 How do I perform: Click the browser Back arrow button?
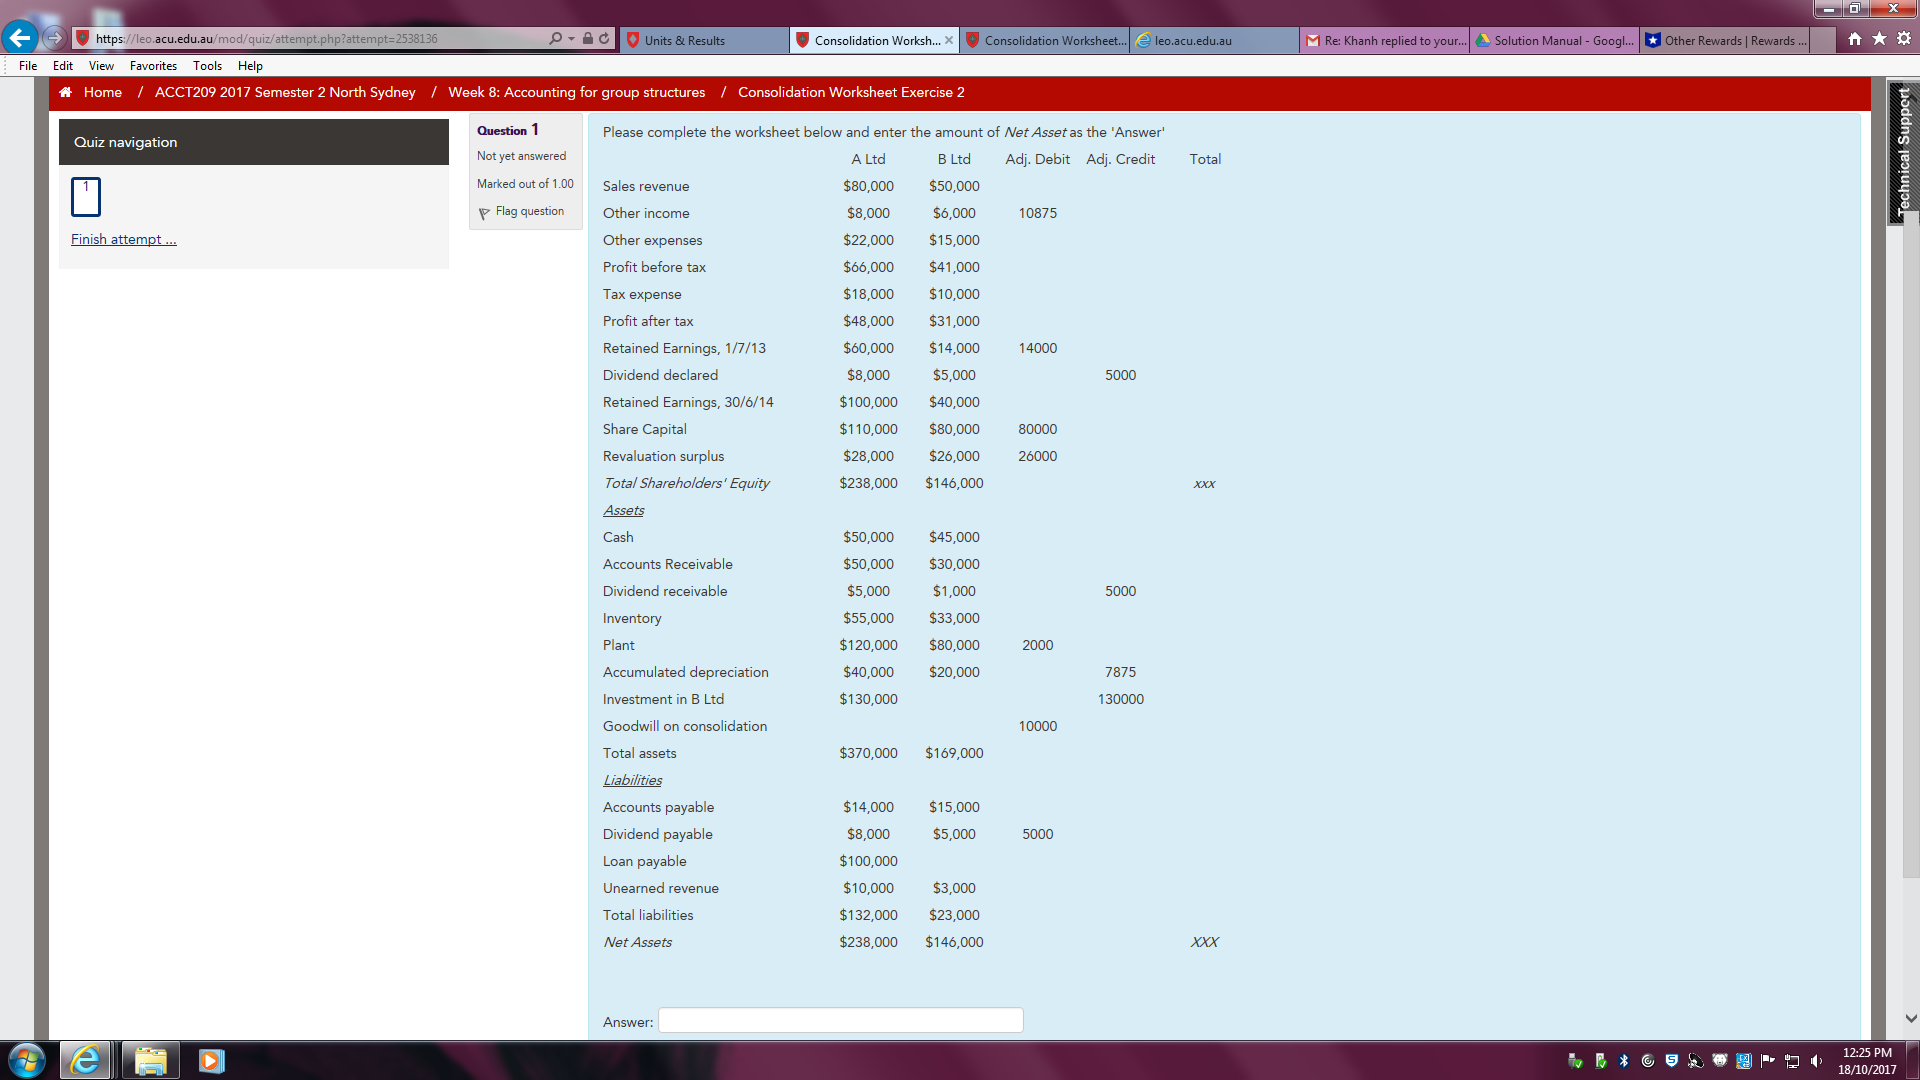[x=20, y=38]
